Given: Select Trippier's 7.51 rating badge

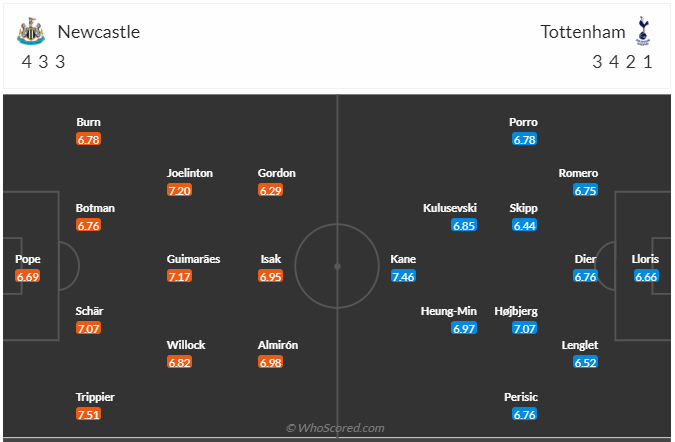Looking at the screenshot, I should [x=88, y=414].
